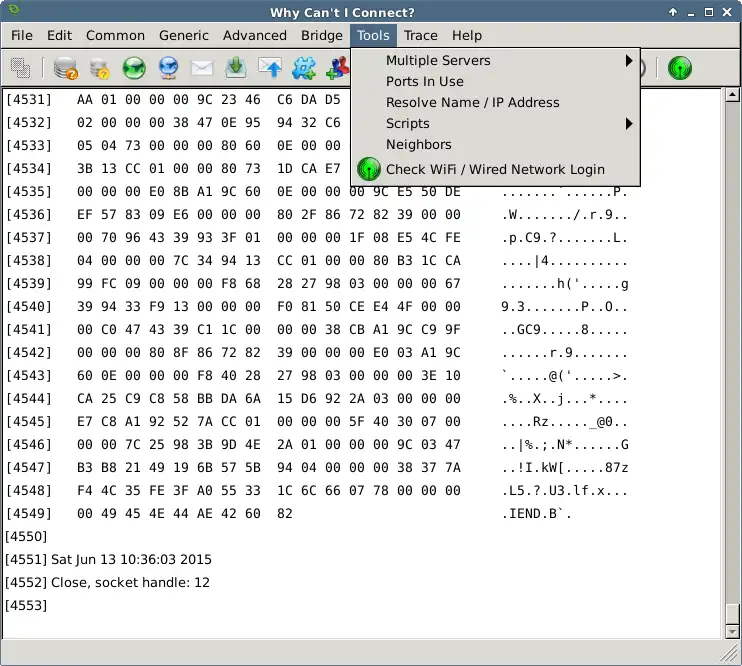Choose Ports In Use menu entry

(495, 81)
